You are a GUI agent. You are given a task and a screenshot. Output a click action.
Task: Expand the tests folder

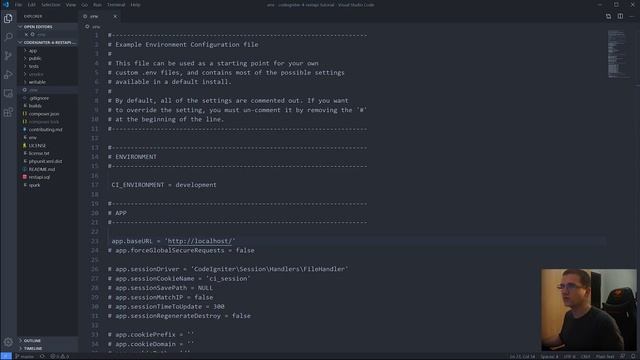pos(48,66)
